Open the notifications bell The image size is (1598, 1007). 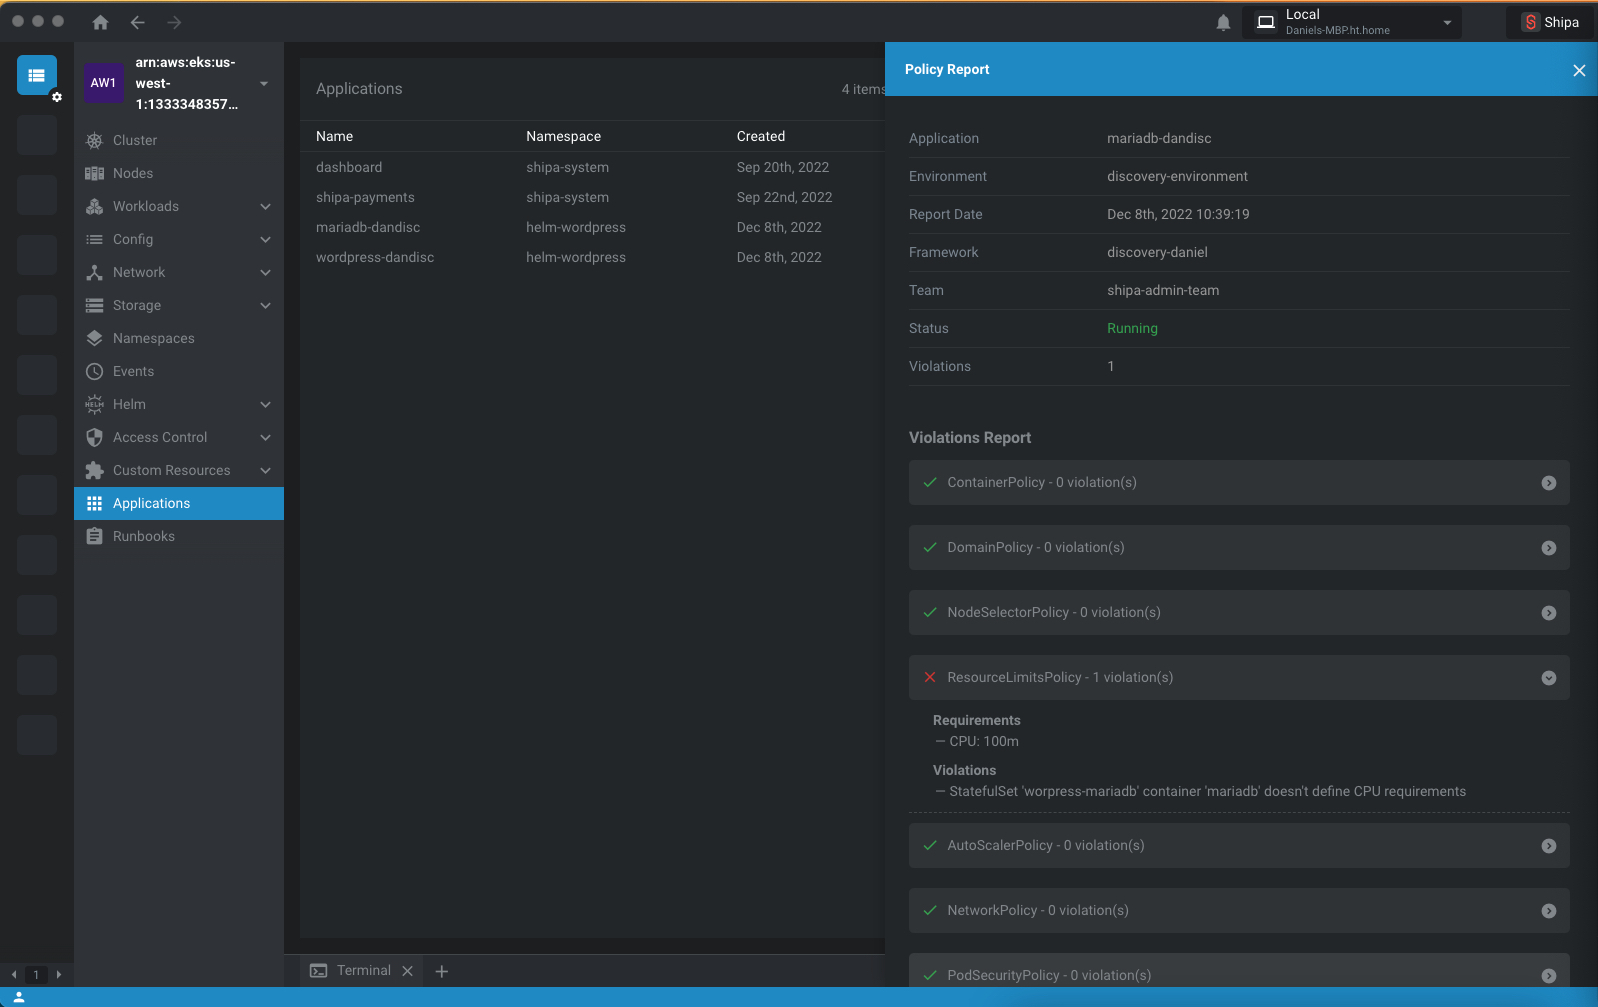(x=1223, y=22)
